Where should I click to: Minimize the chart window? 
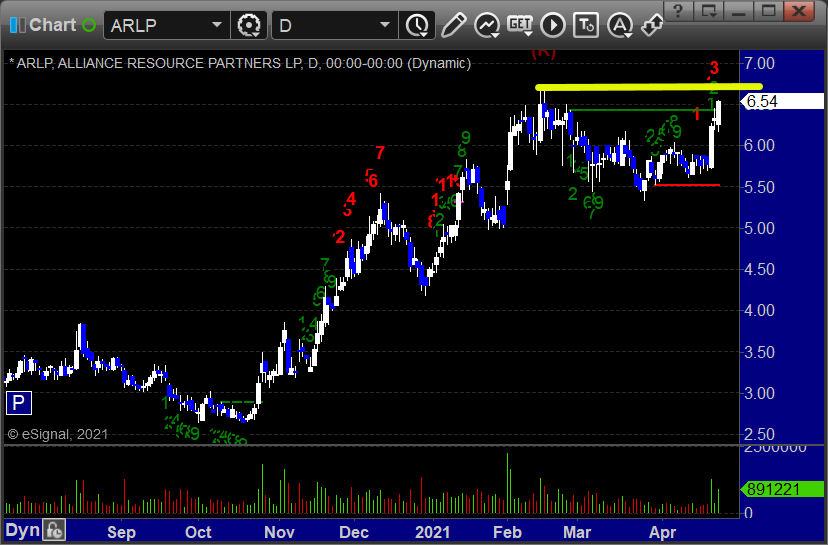(738, 10)
